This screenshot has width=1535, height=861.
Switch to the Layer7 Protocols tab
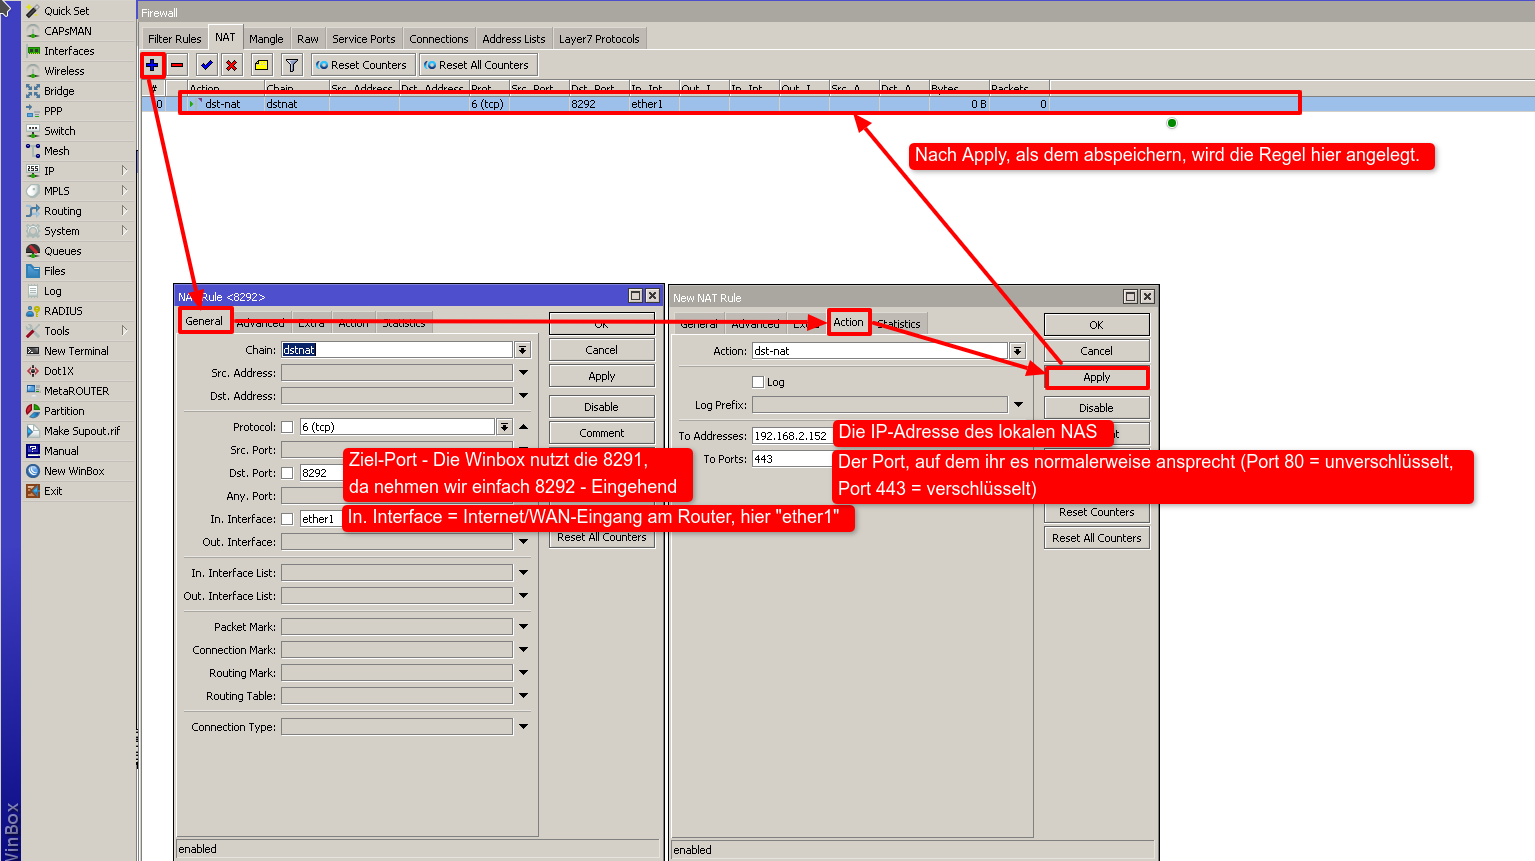pos(599,39)
